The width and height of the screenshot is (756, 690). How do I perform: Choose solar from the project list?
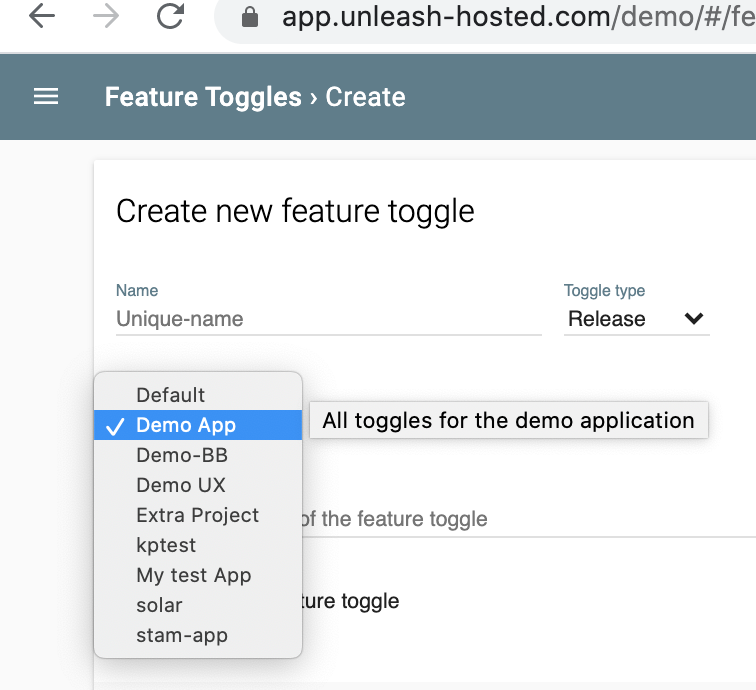tap(159, 605)
